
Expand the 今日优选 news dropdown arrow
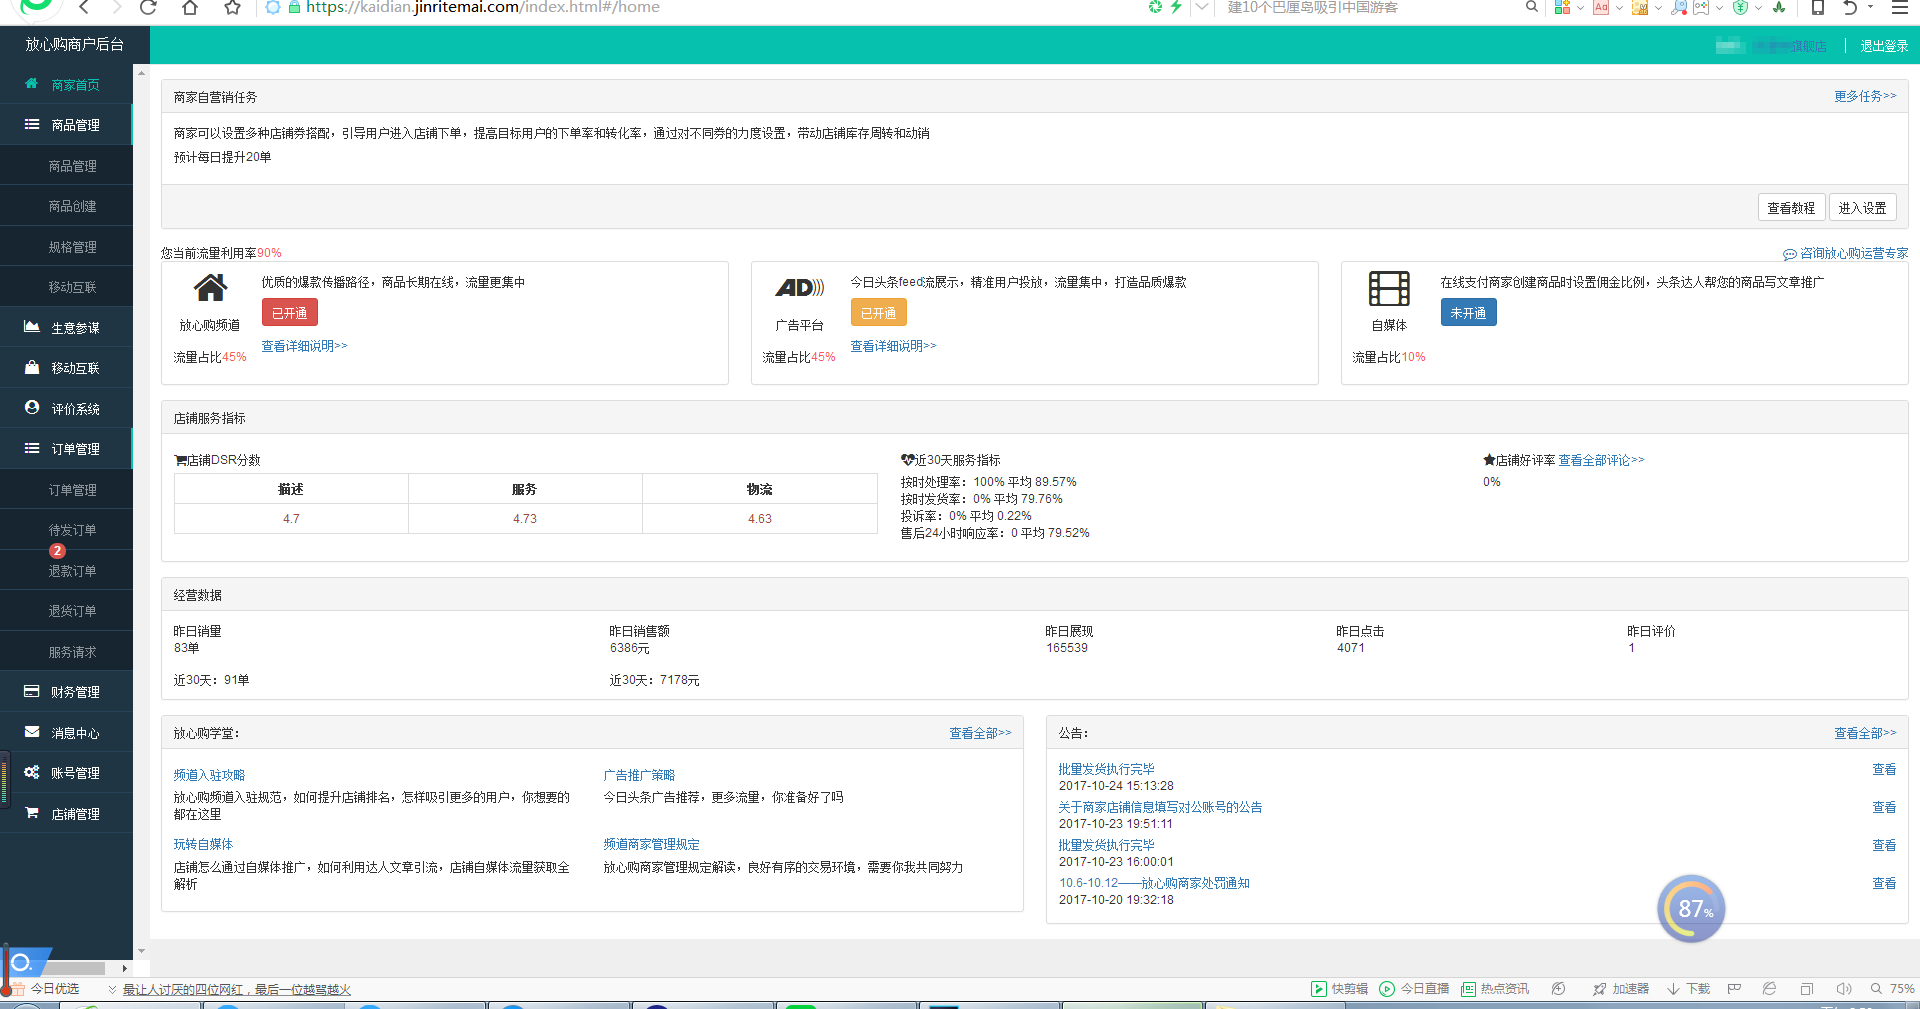[112, 990]
